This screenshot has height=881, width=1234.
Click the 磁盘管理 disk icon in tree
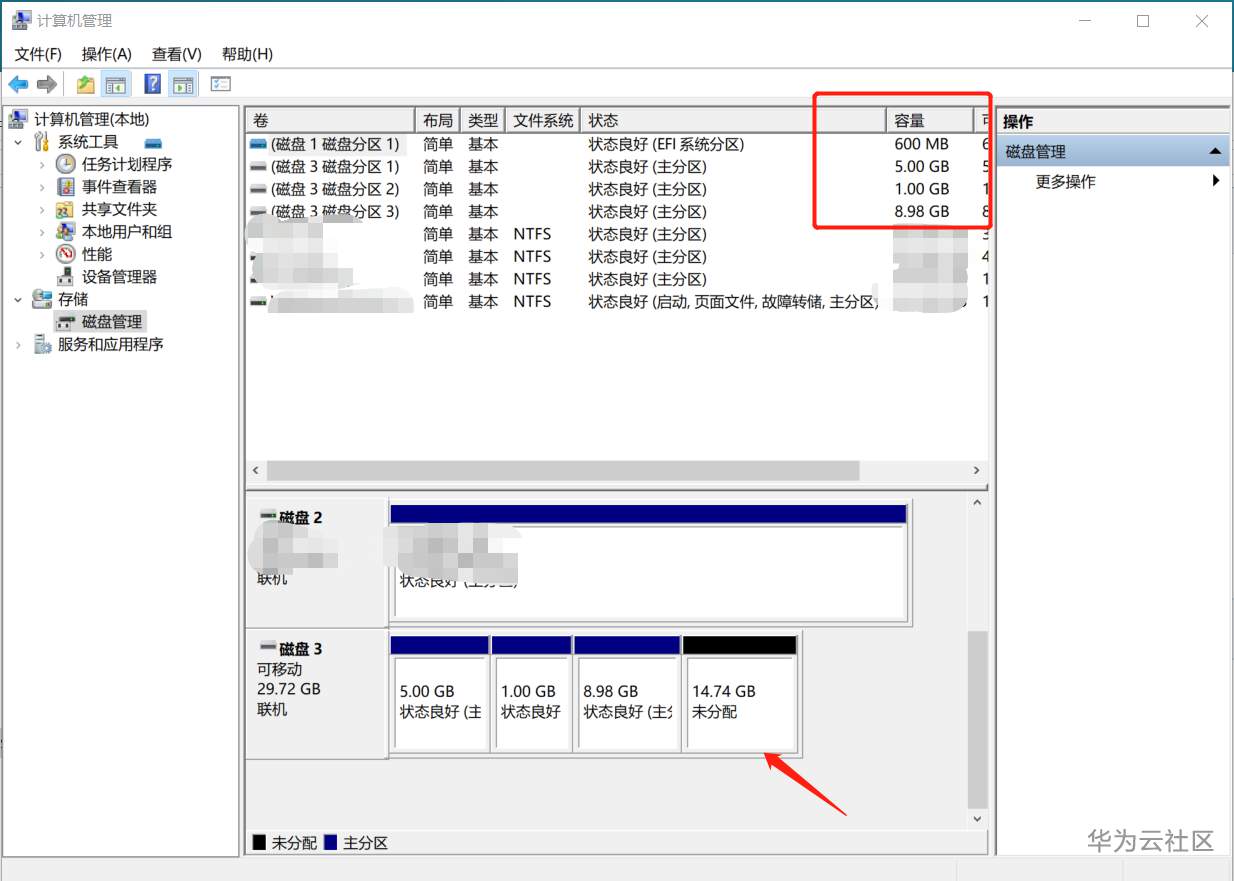tap(65, 322)
